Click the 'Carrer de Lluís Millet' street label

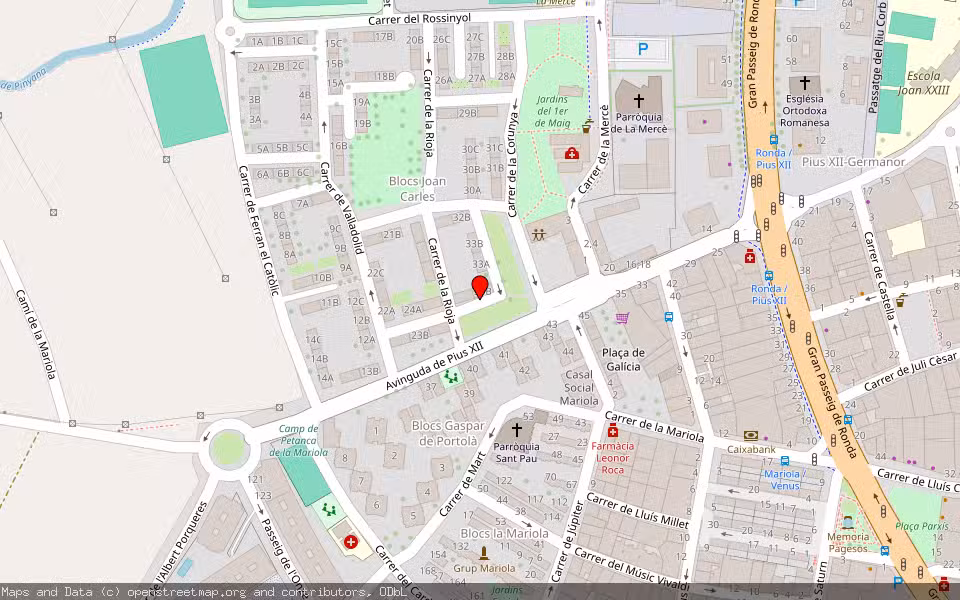638,511
